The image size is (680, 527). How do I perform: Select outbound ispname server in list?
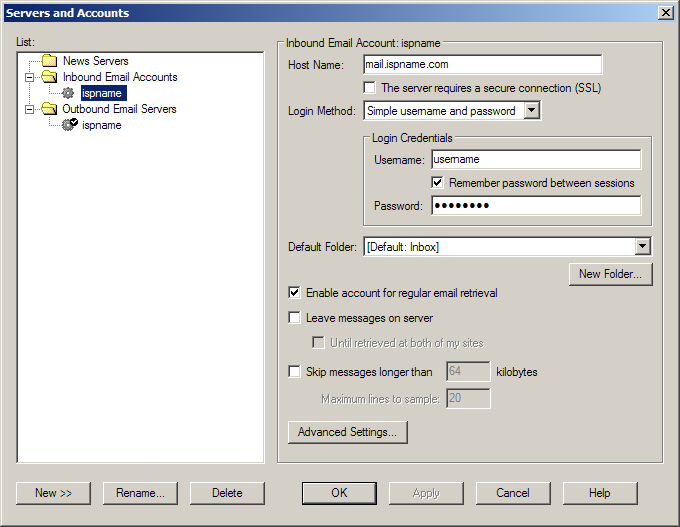(x=102, y=125)
